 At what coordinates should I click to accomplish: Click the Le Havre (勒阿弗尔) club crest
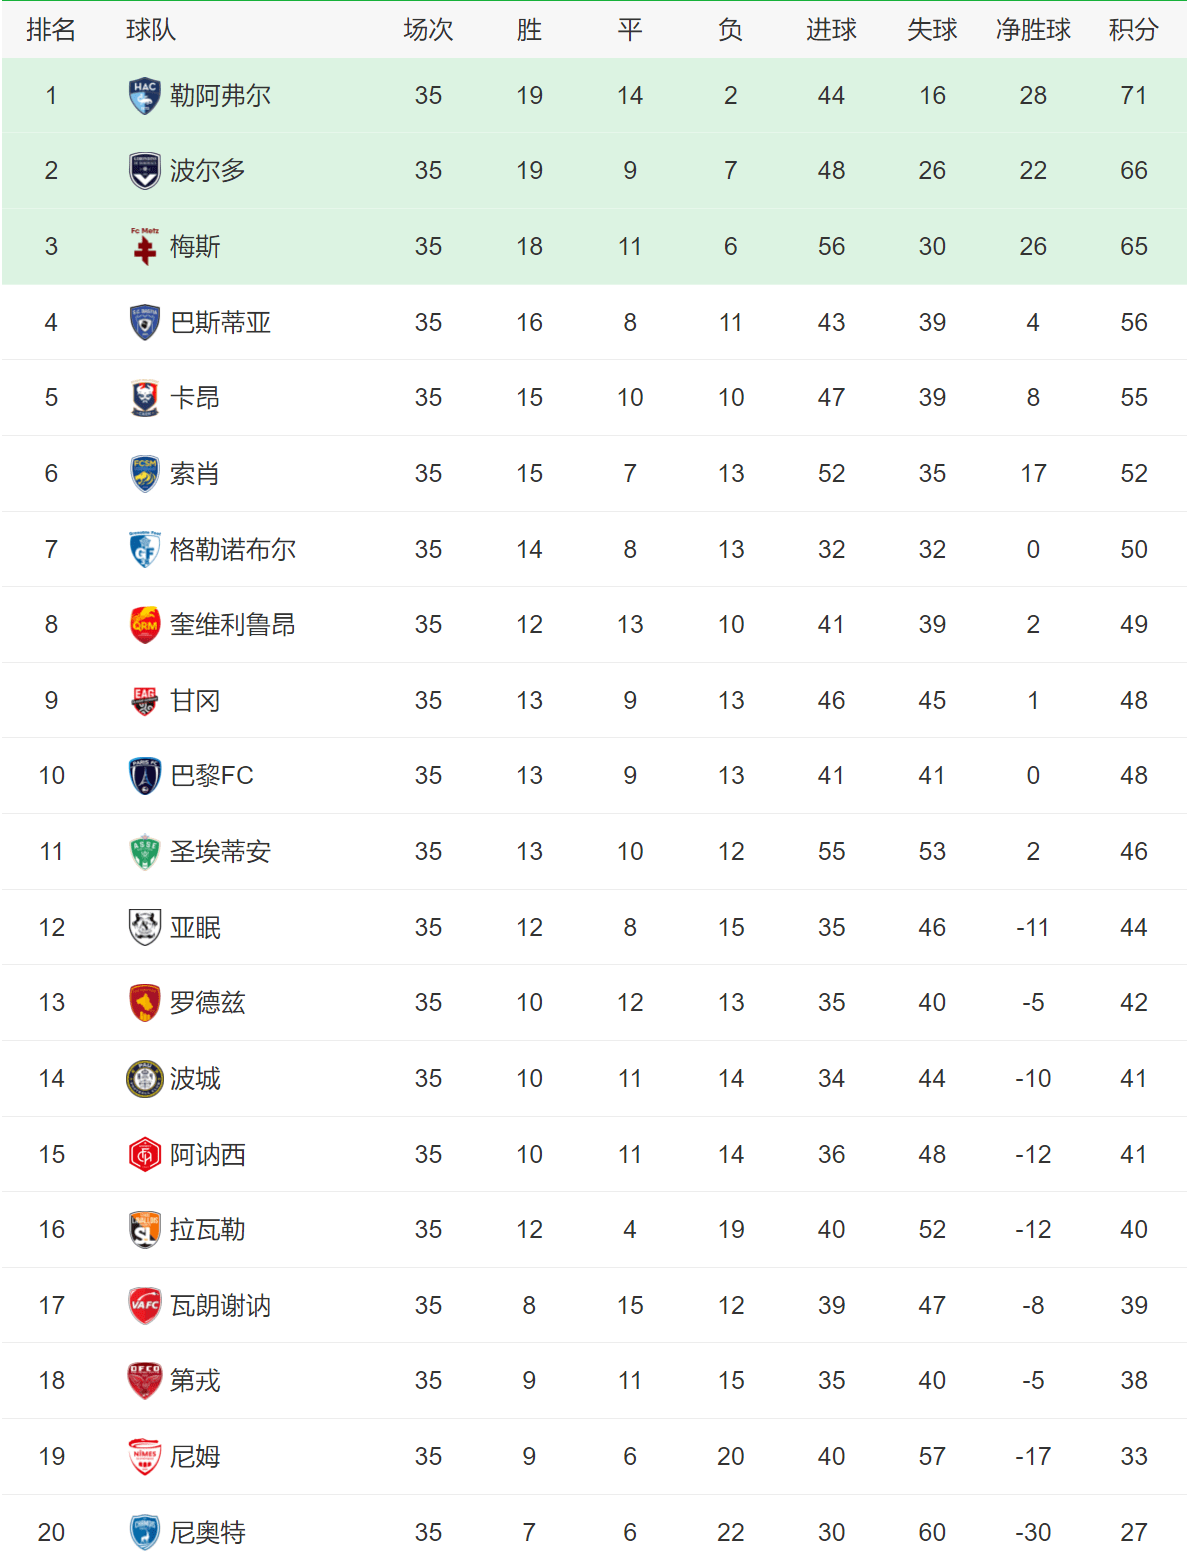(145, 96)
